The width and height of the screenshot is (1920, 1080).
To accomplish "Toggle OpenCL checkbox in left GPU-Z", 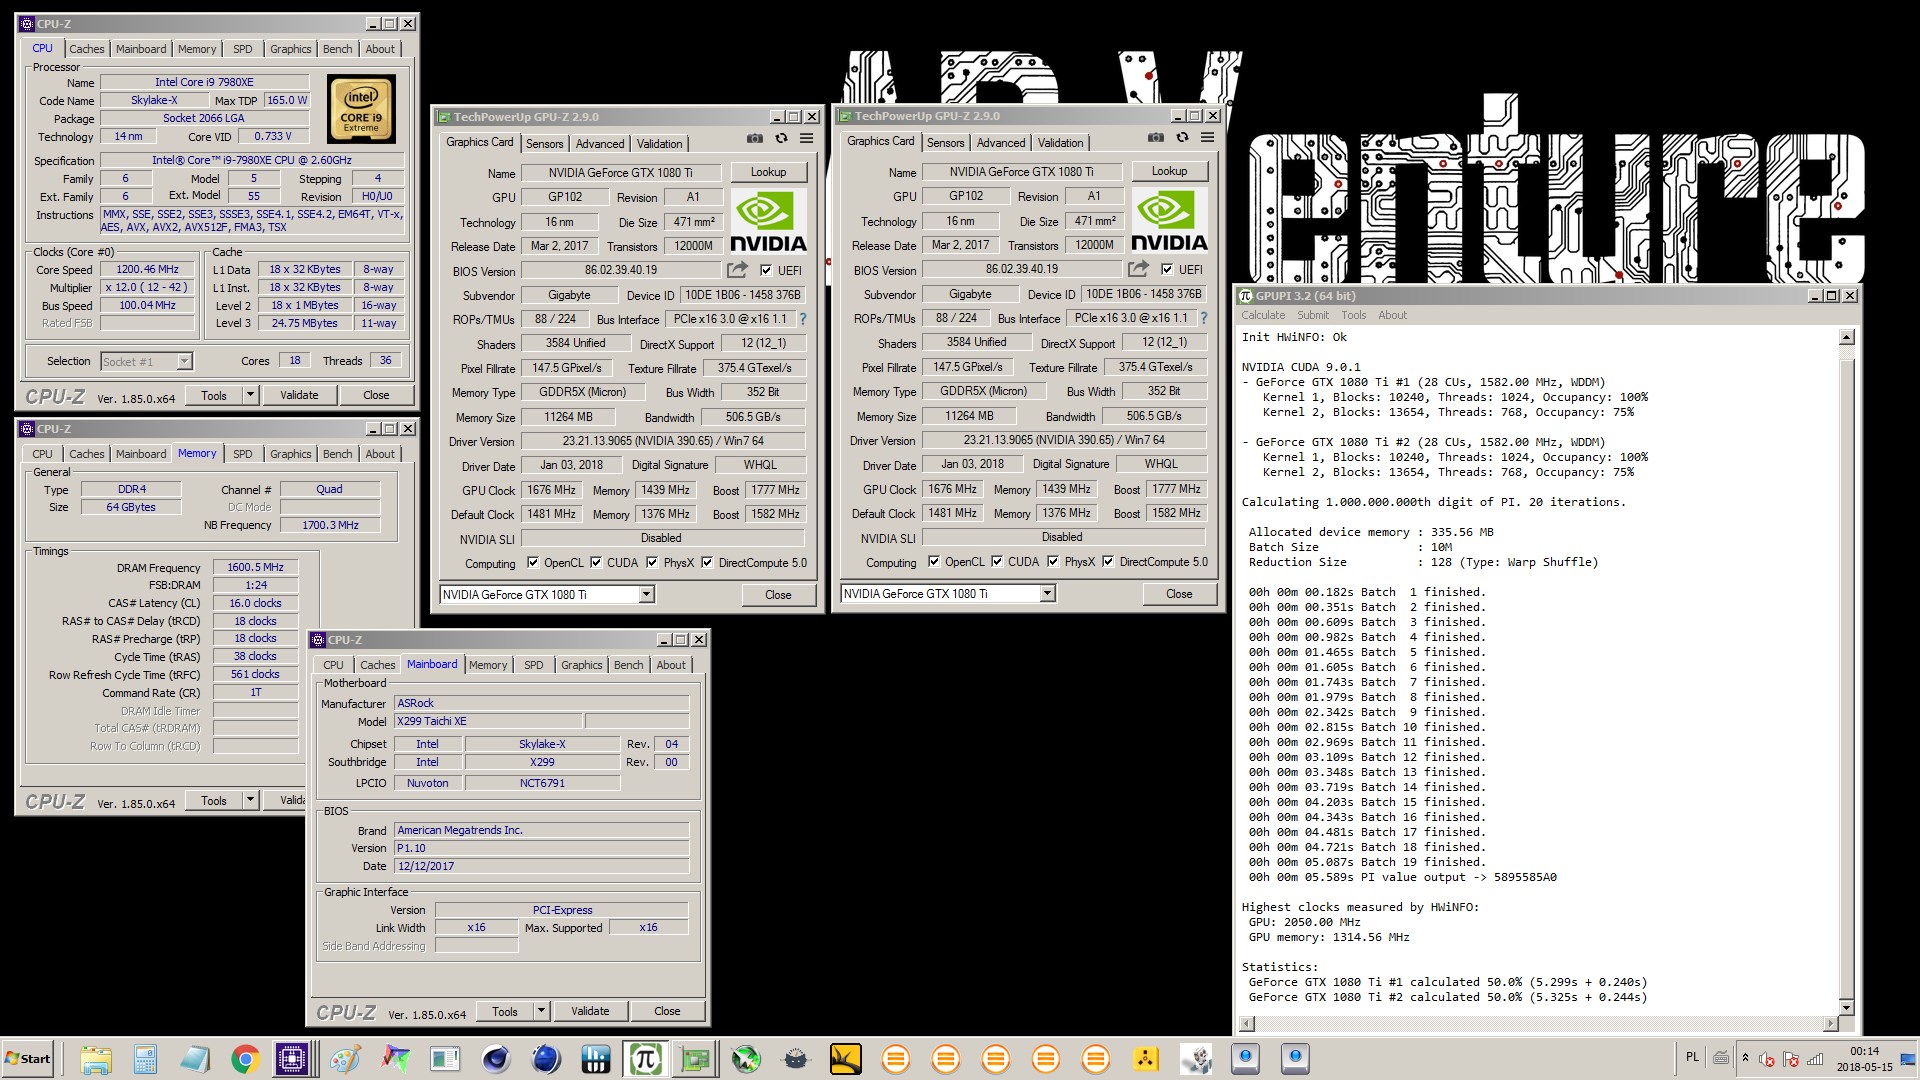I will 533,563.
